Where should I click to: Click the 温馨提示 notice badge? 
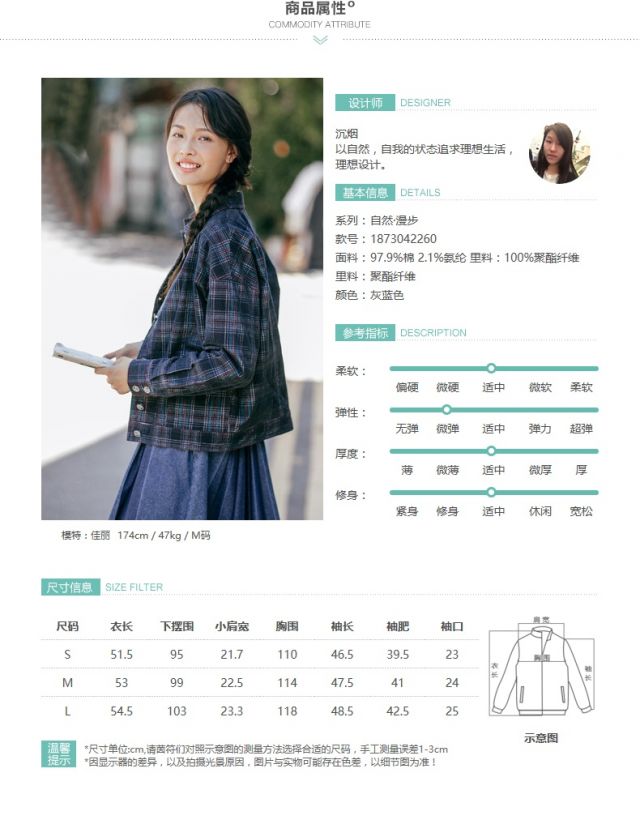[59, 754]
